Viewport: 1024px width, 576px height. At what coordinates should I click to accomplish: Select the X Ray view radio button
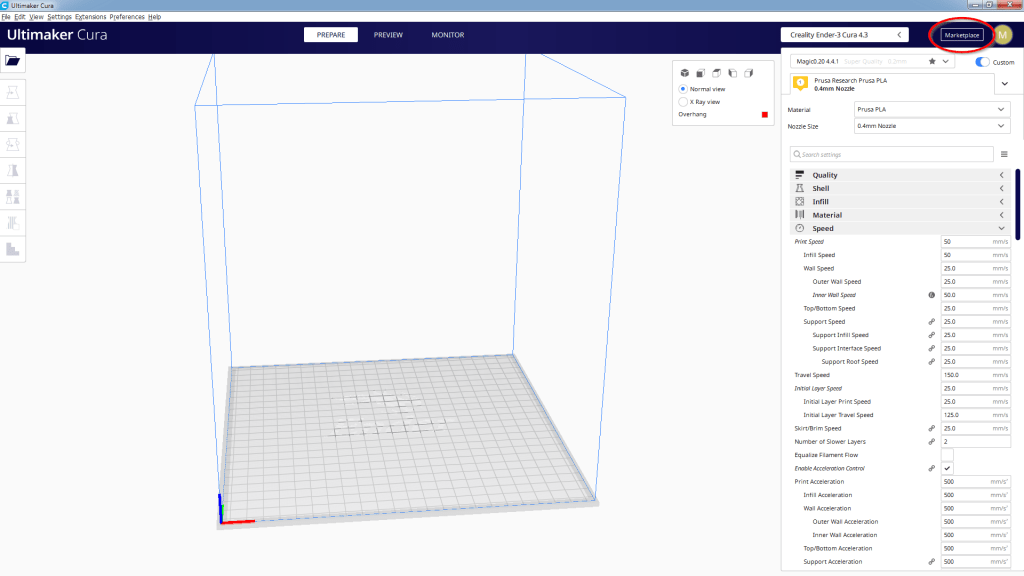(683, 101)
